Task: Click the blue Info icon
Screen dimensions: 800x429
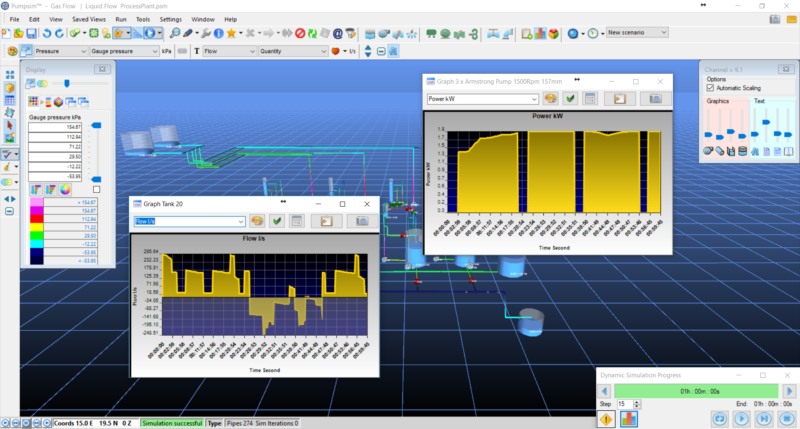Action: pos(217,33)
